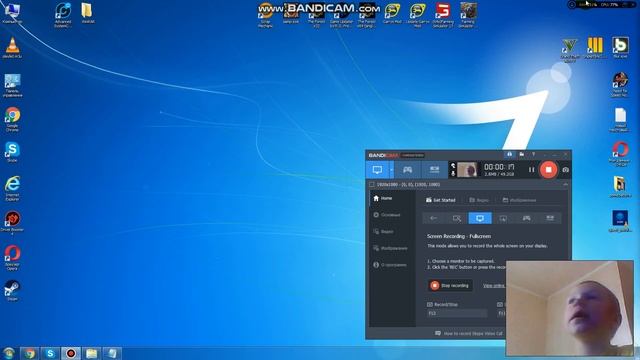Click webcam preview thumbnail in Bandicam toolbar
The height and width of the screenshot is (360, 640).
point(467,170)
